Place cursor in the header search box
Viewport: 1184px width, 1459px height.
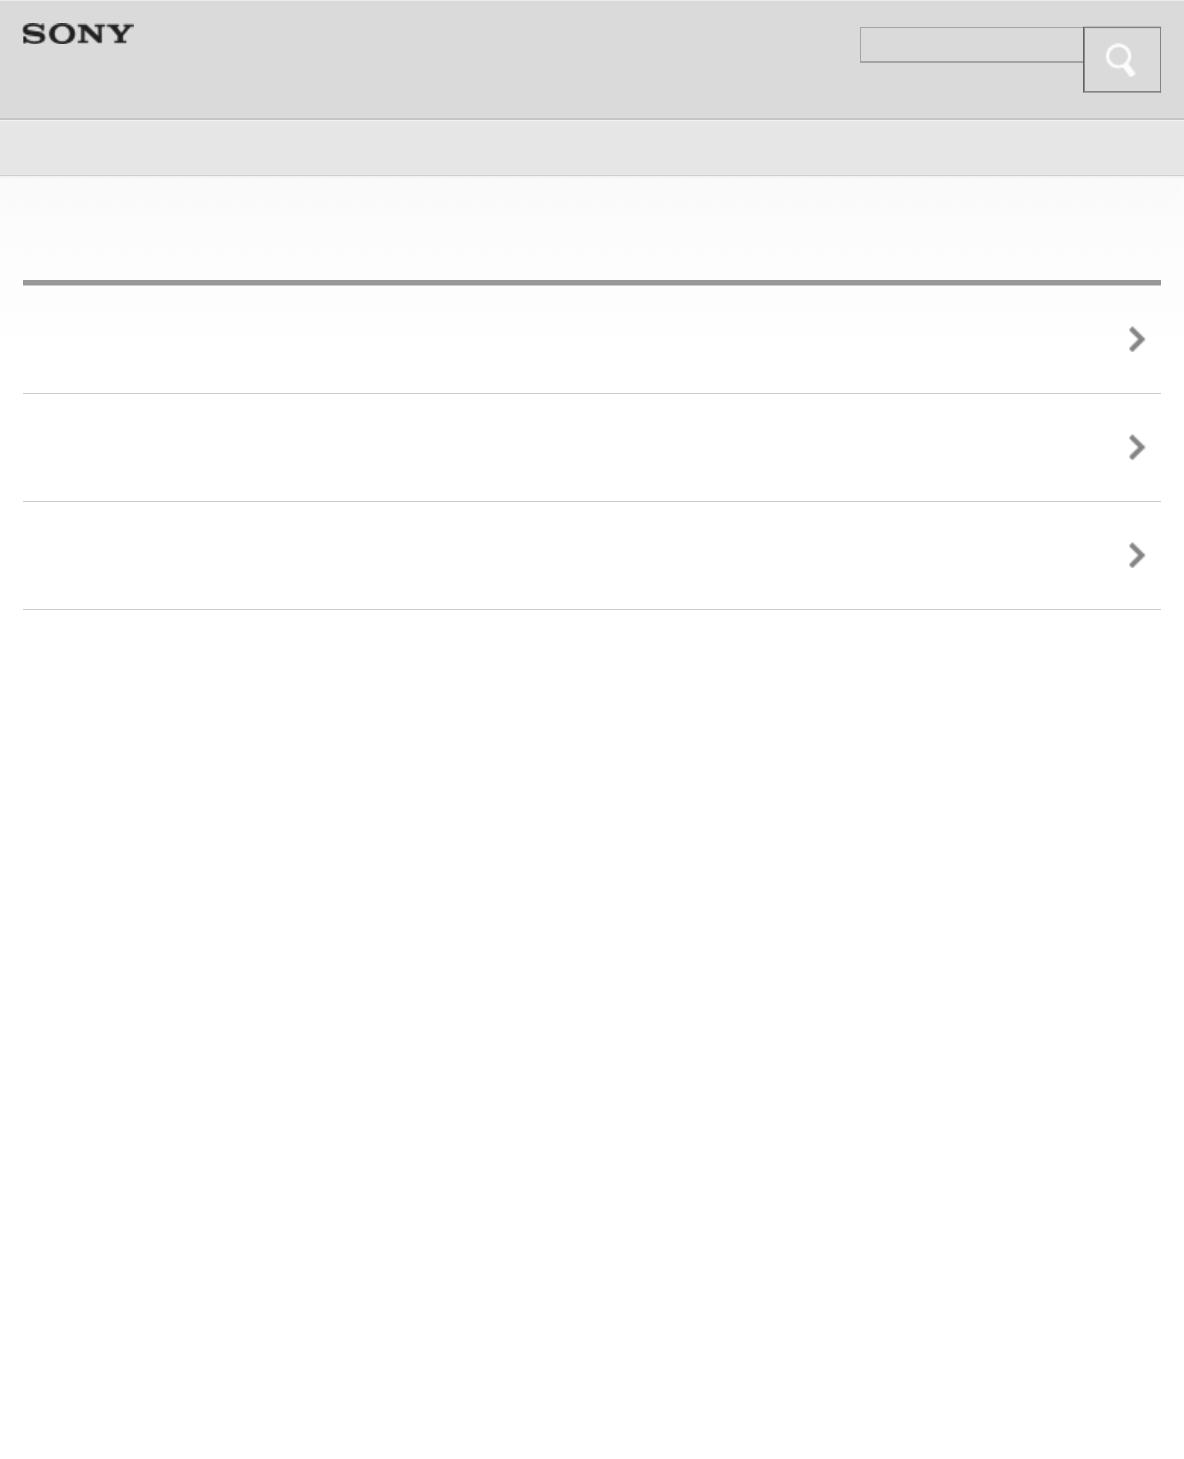coord(971,45)
